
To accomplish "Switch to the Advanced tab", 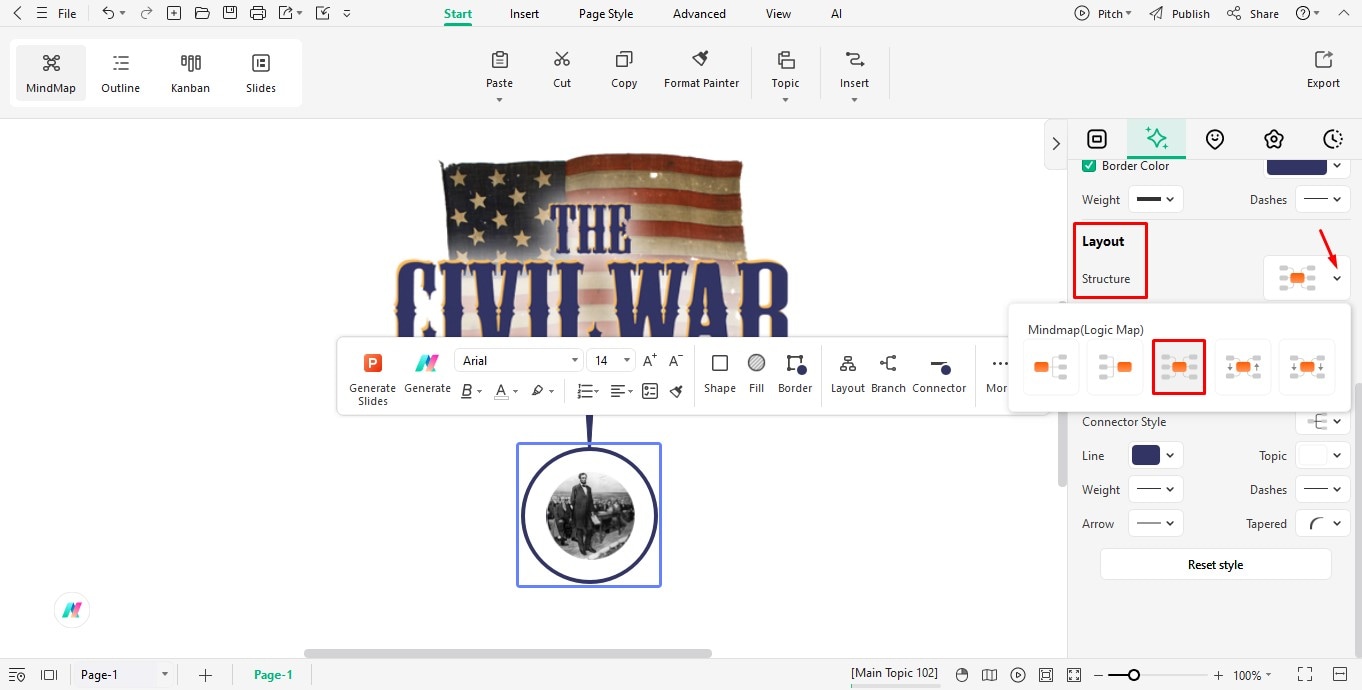I will coord(699,14).
